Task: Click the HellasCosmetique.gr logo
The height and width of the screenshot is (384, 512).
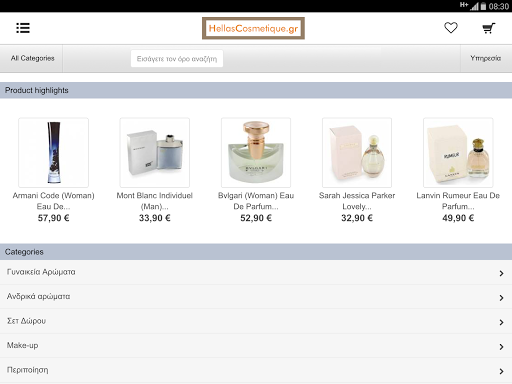Action: point(253,28)
